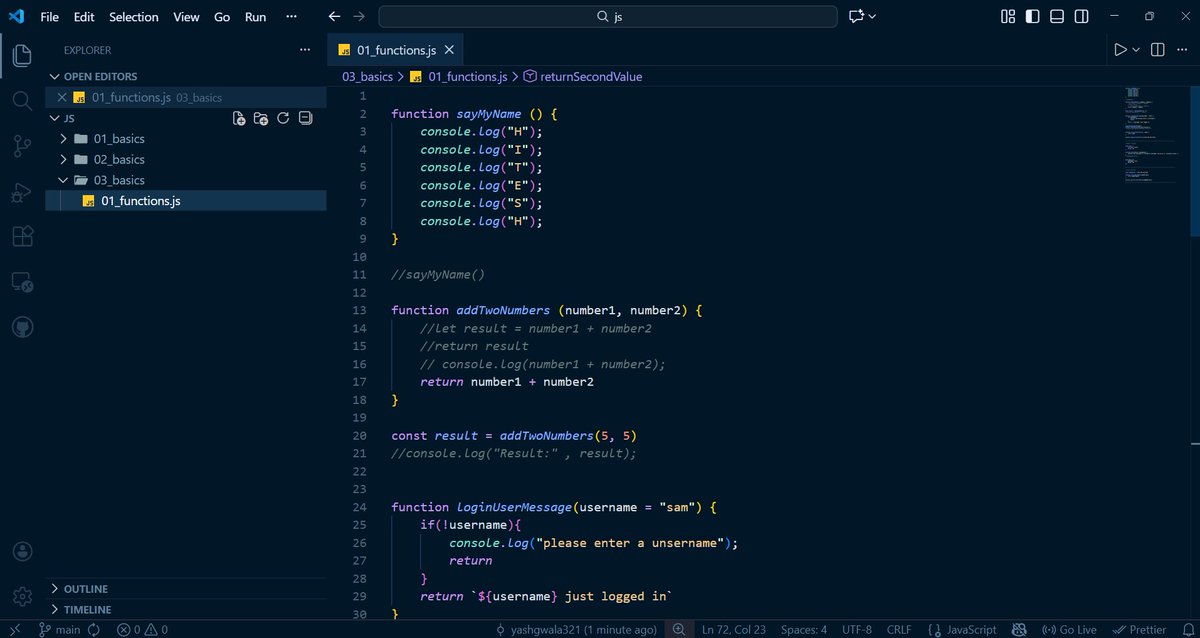Open the Run menu

click(256, 17)
